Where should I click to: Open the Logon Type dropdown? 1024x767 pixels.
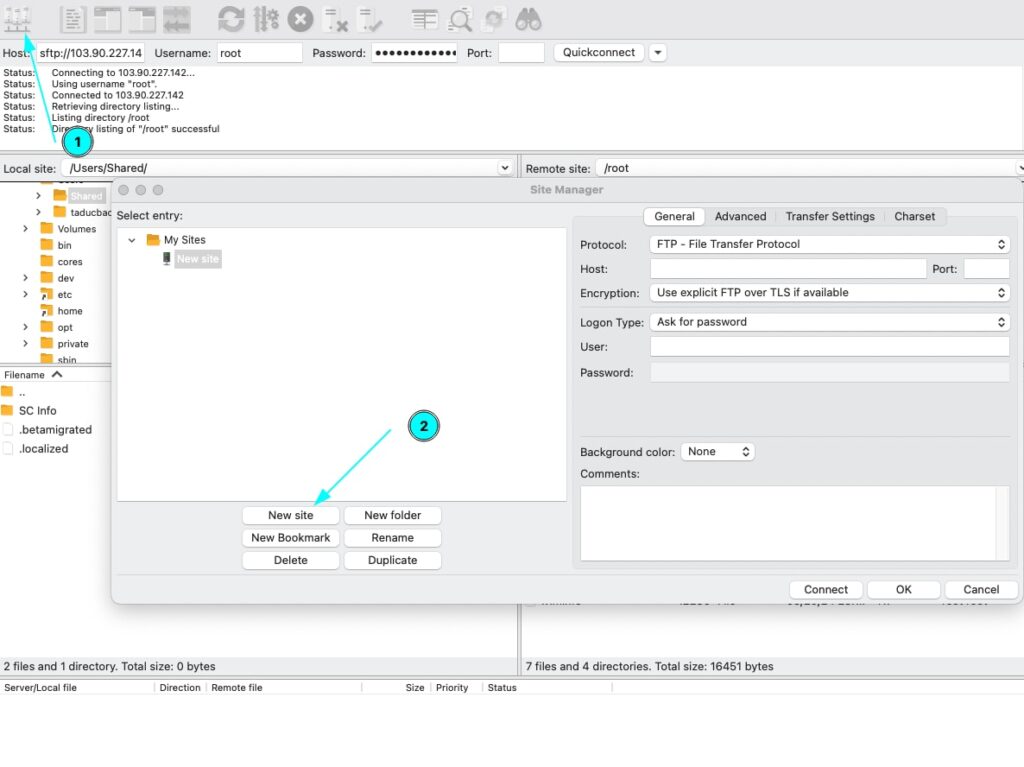830,322
